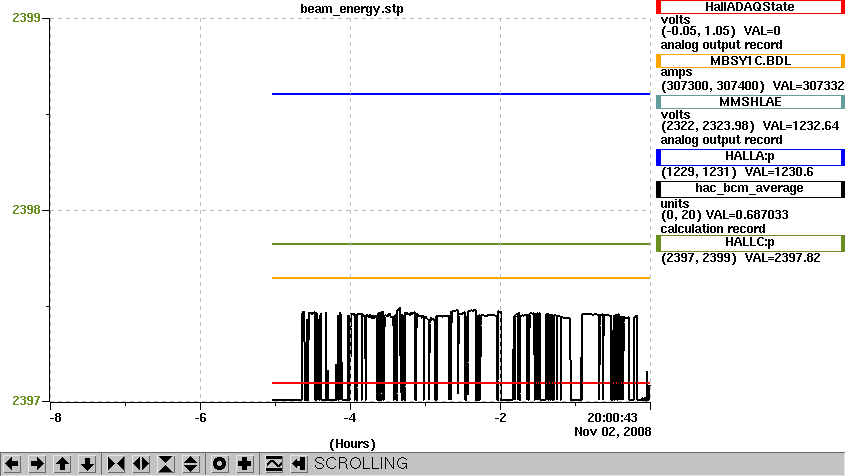Pan the plot right with the right arrow
The height and width of the screenshot is (476, 845).
point(37,464)
